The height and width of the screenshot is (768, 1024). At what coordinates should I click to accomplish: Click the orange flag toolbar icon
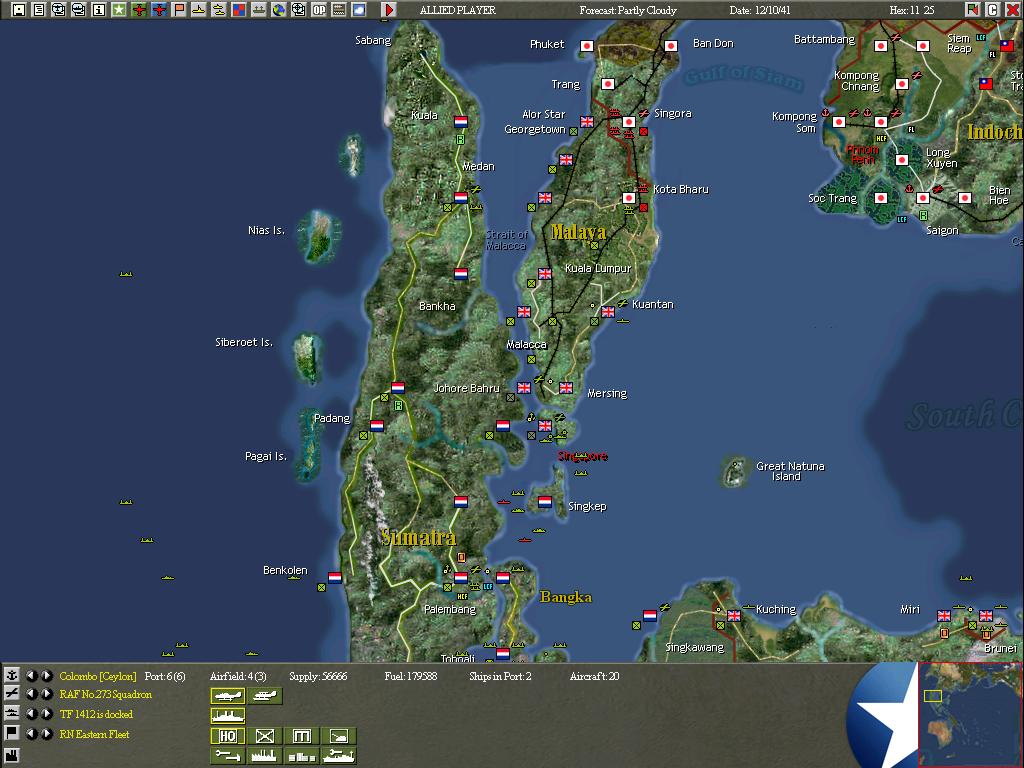pos(178,10)
